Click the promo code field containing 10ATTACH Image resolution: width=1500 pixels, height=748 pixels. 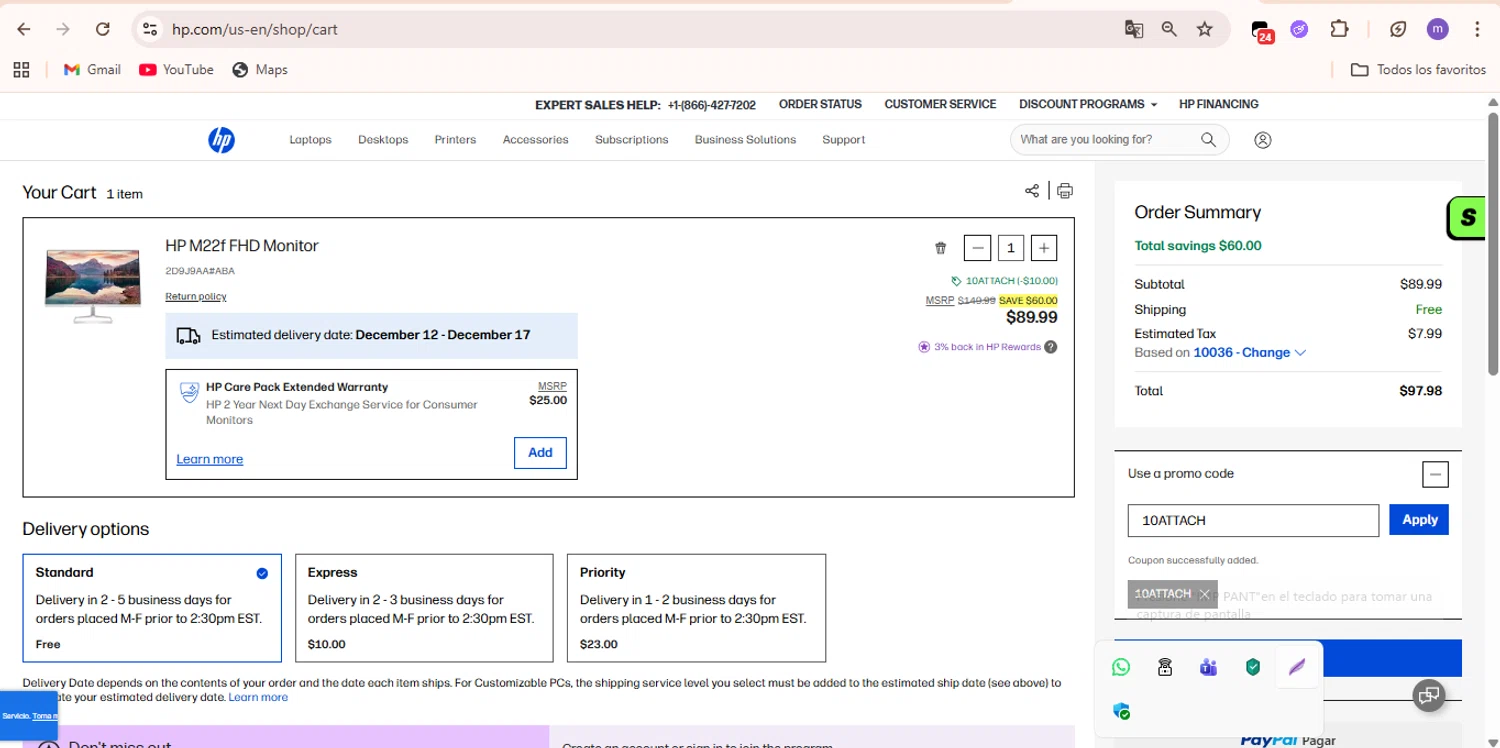click(1254, 520)
